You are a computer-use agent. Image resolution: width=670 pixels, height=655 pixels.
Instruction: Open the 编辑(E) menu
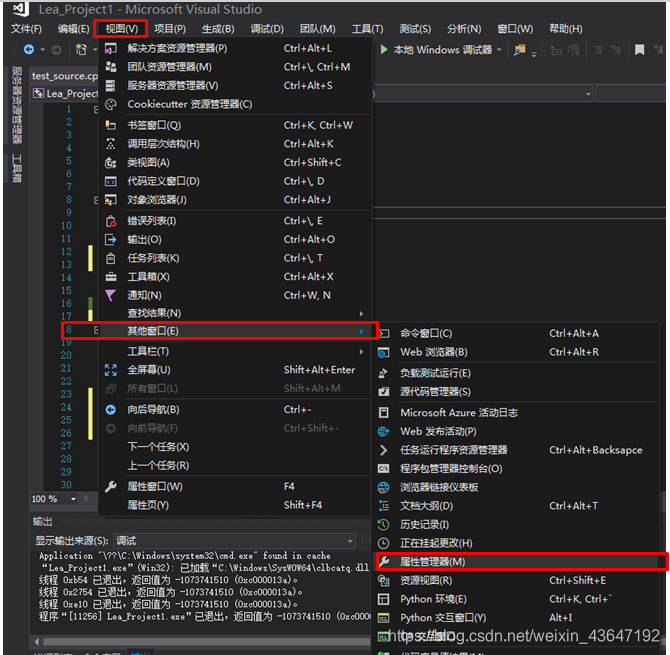pyautogui.click(x=73, y=29)
